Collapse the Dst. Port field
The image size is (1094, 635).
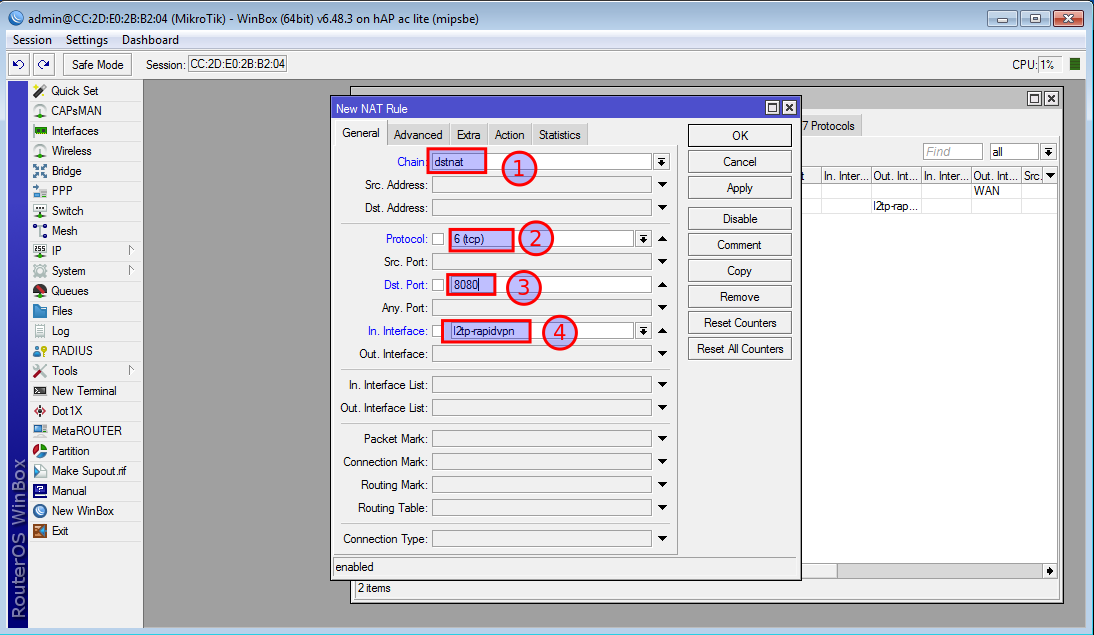tap(662, 285)
